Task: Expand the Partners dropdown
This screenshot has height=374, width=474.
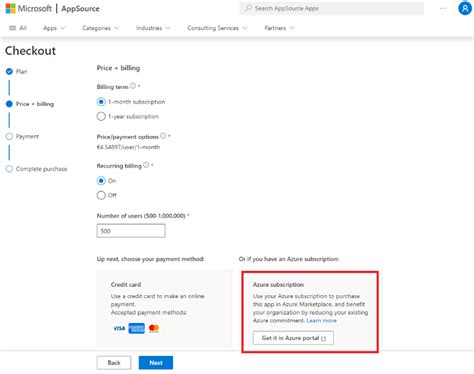Action: 279,28
